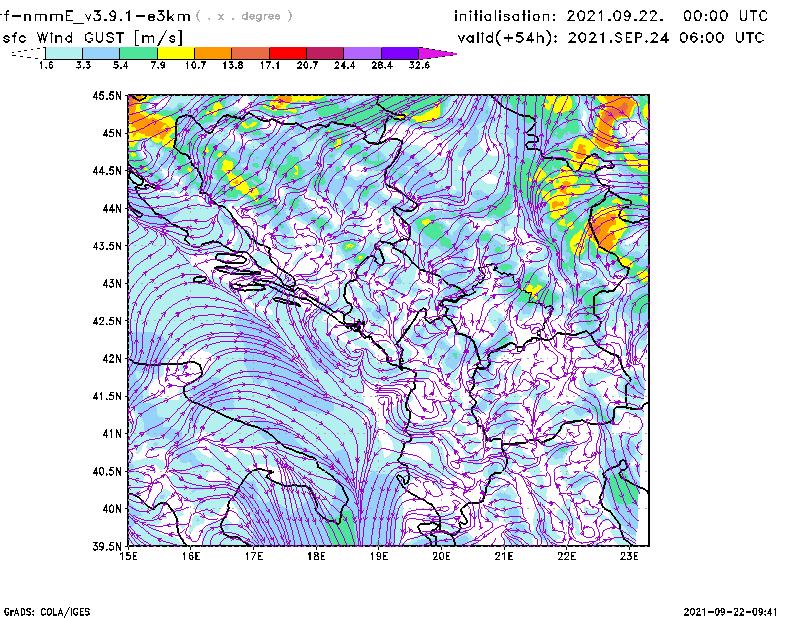The height and width of the screenshot is (618, 800).
Task: Click the "17E" longitude label
Action: [254, 556]
